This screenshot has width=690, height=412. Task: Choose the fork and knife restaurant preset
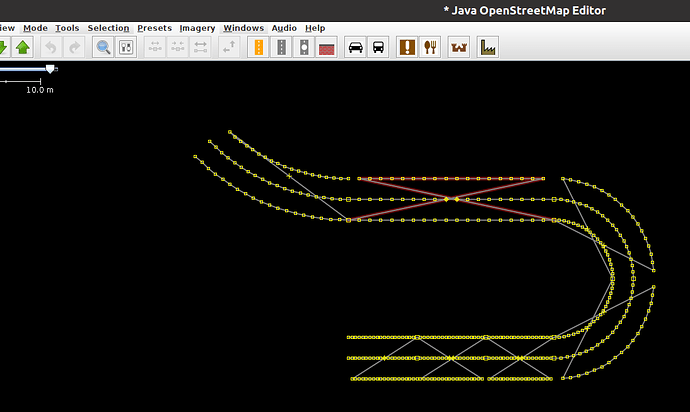point(431,47)
